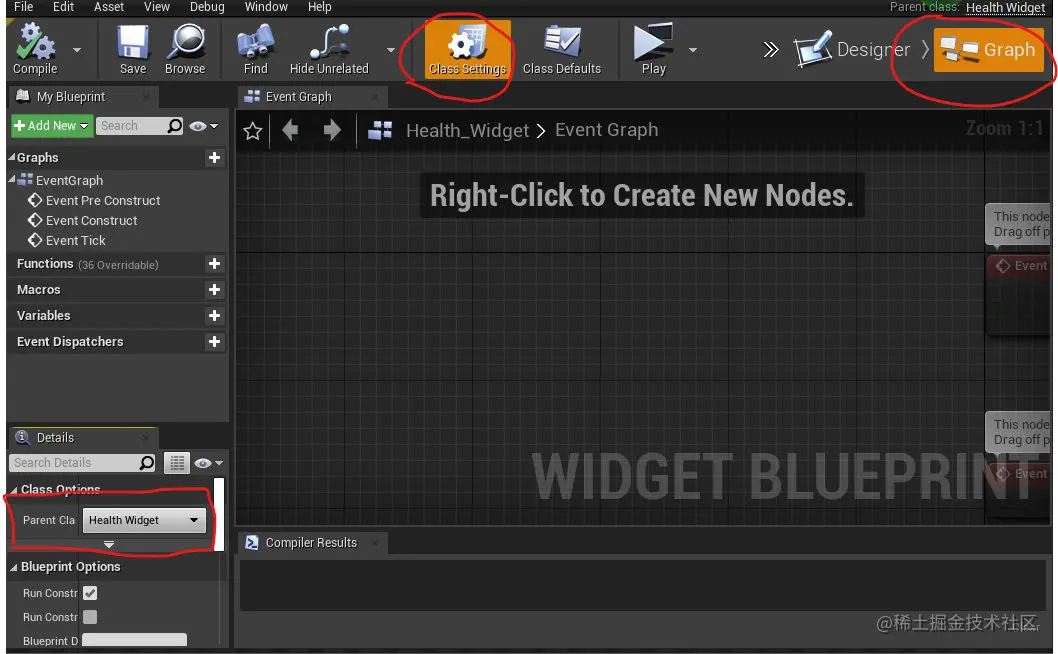Toggle Hide Unrelated nodes

click(329, 49)
